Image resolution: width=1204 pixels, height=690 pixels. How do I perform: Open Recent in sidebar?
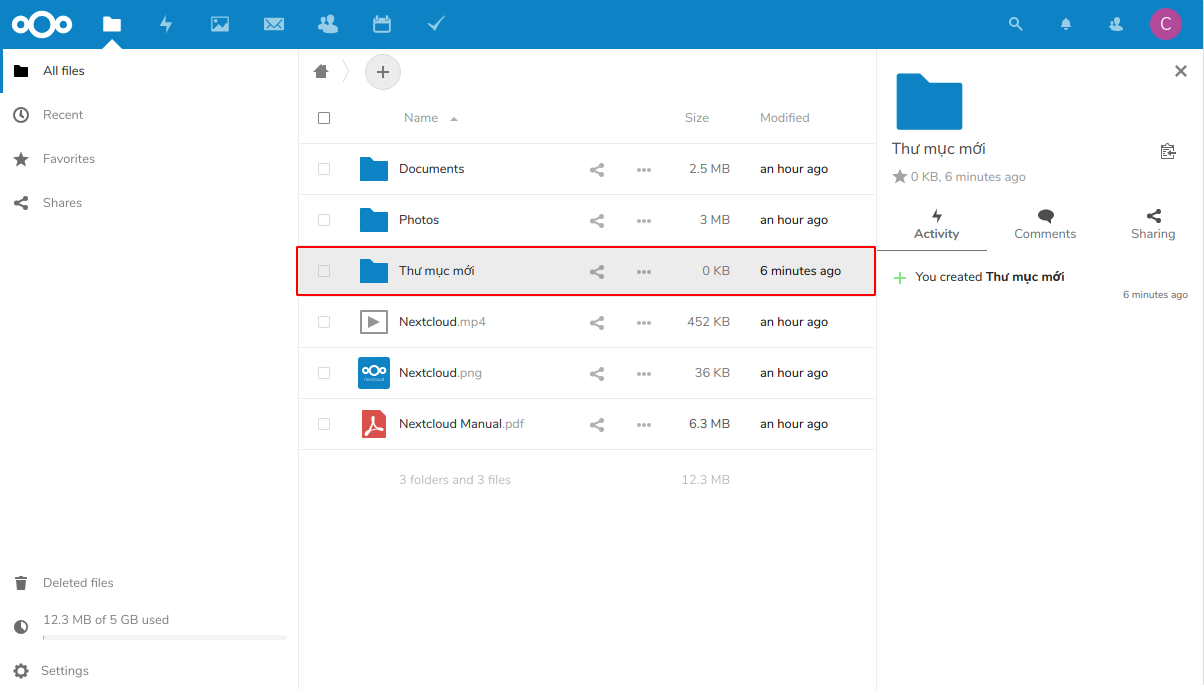[x=150, y=115]
